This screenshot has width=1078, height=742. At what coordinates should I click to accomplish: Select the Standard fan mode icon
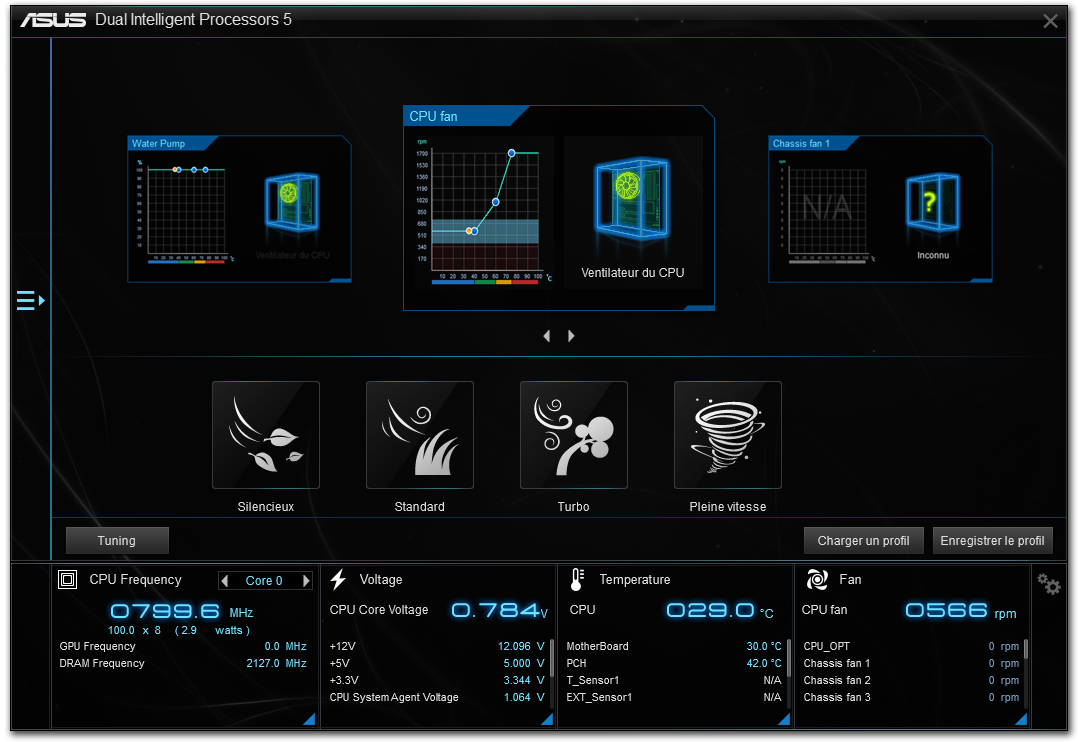pyautogui.click(x=420, y=434)
